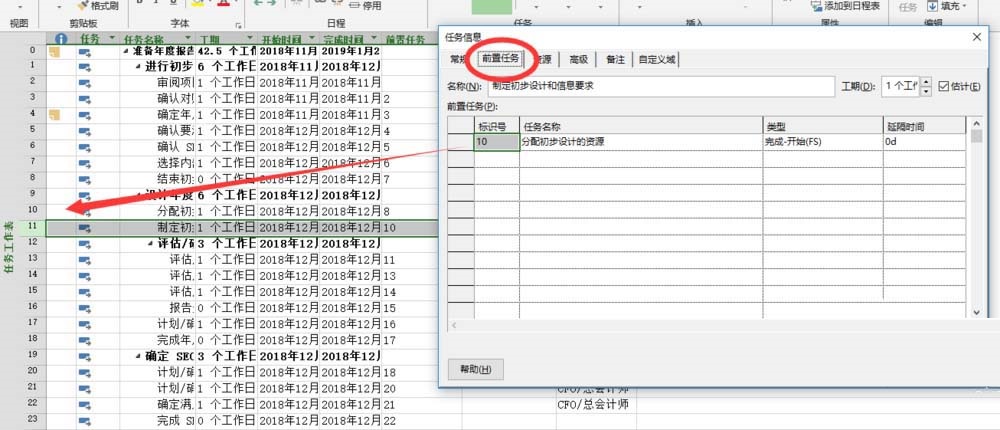Click the task mode icon in row 12
This screenshot has height=430, width=1000.
[x=85, y=244]
